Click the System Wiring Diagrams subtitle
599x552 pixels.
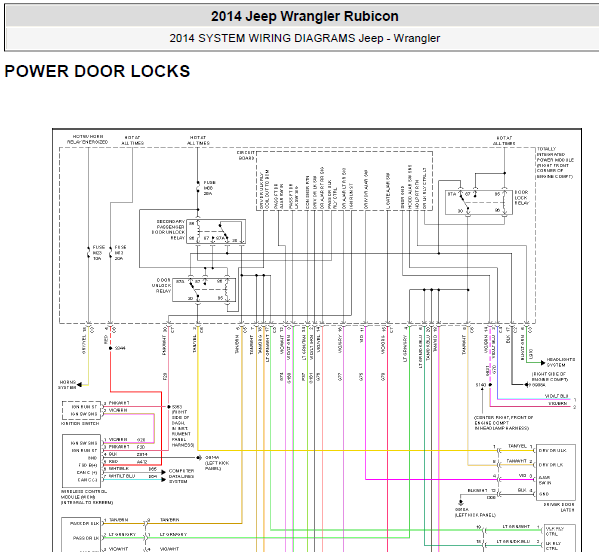point(304,38)
